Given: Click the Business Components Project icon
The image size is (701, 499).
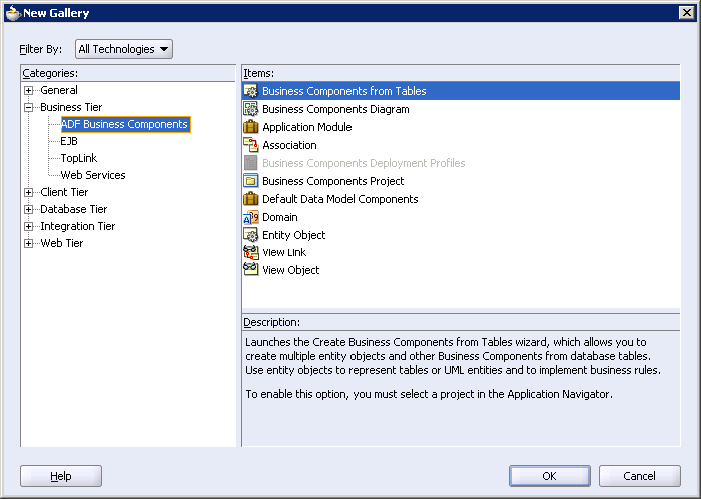Looking at the screenshot, I should (250, 181).
